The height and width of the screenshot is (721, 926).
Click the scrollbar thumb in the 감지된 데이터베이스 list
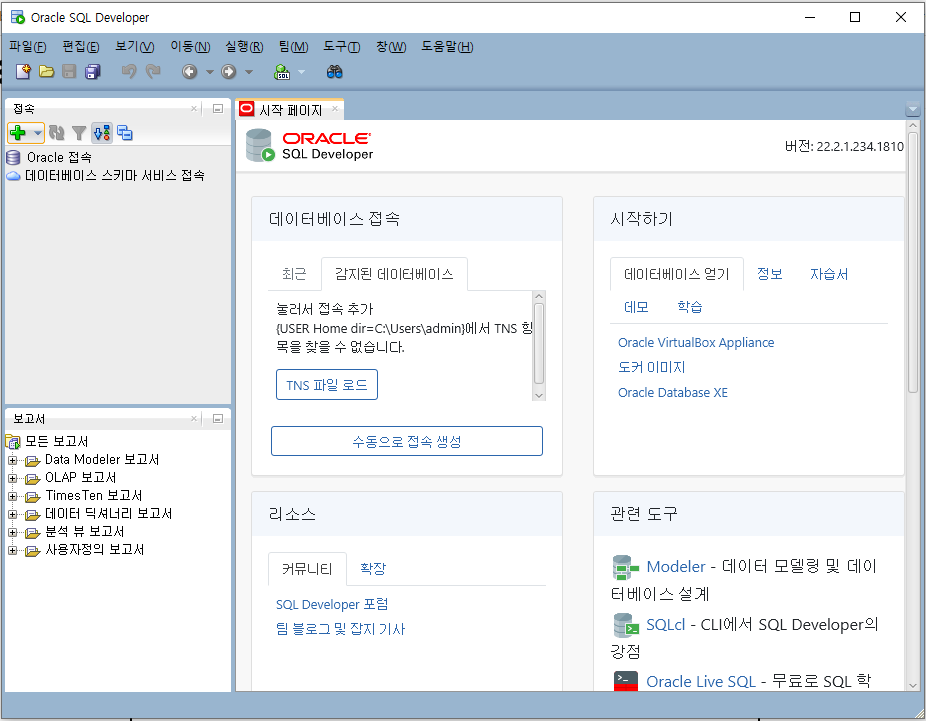click(539, 344)
